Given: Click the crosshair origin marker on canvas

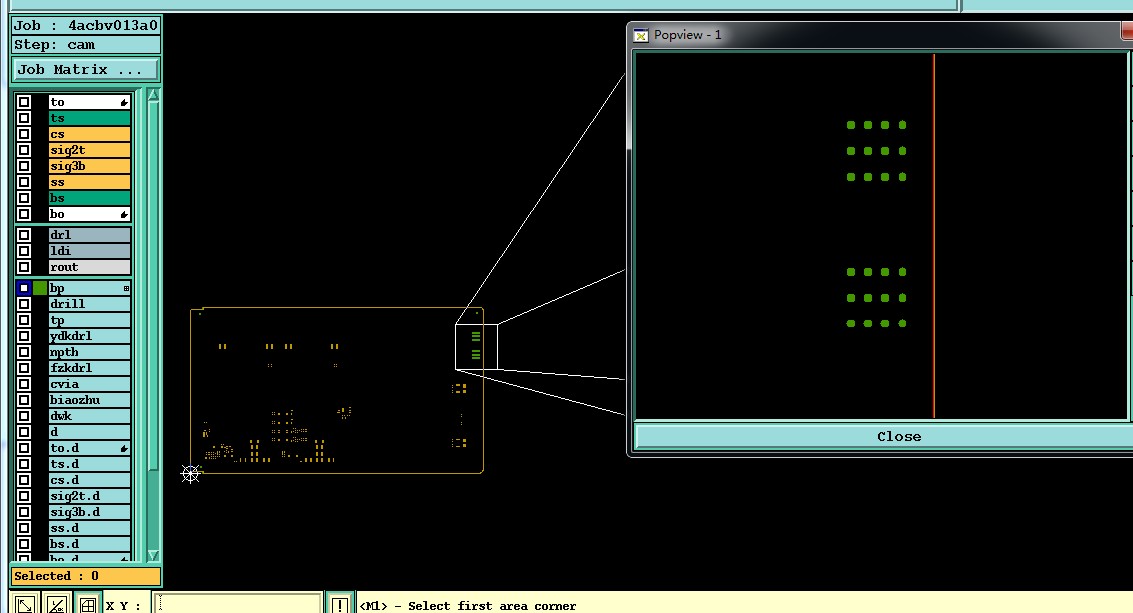Looking at the screenshot, I should 191,474.
